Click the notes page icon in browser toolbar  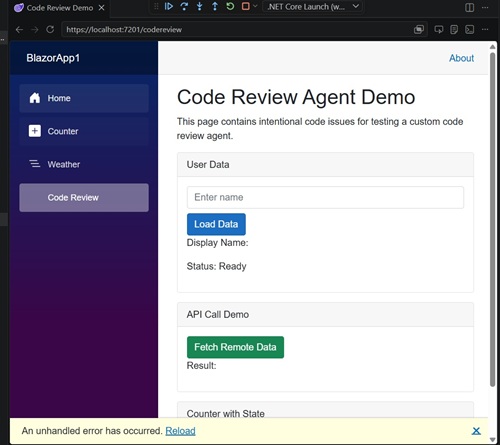point(454,30)
